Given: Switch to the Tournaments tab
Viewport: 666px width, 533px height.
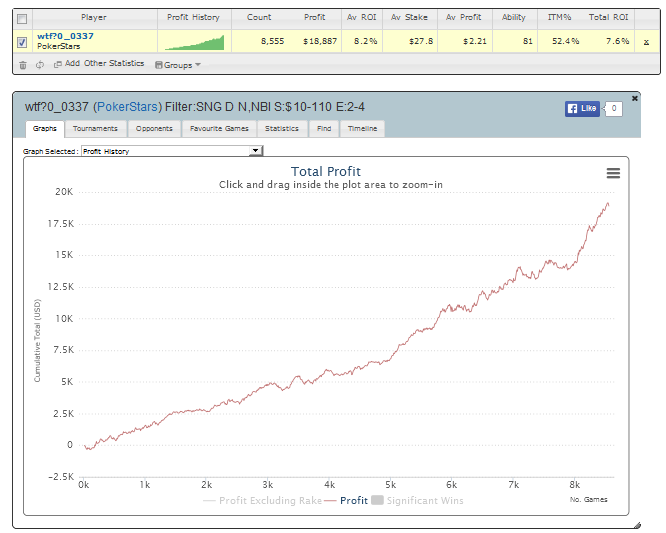Looking at the screenshot, I should (x=95, y=129).
